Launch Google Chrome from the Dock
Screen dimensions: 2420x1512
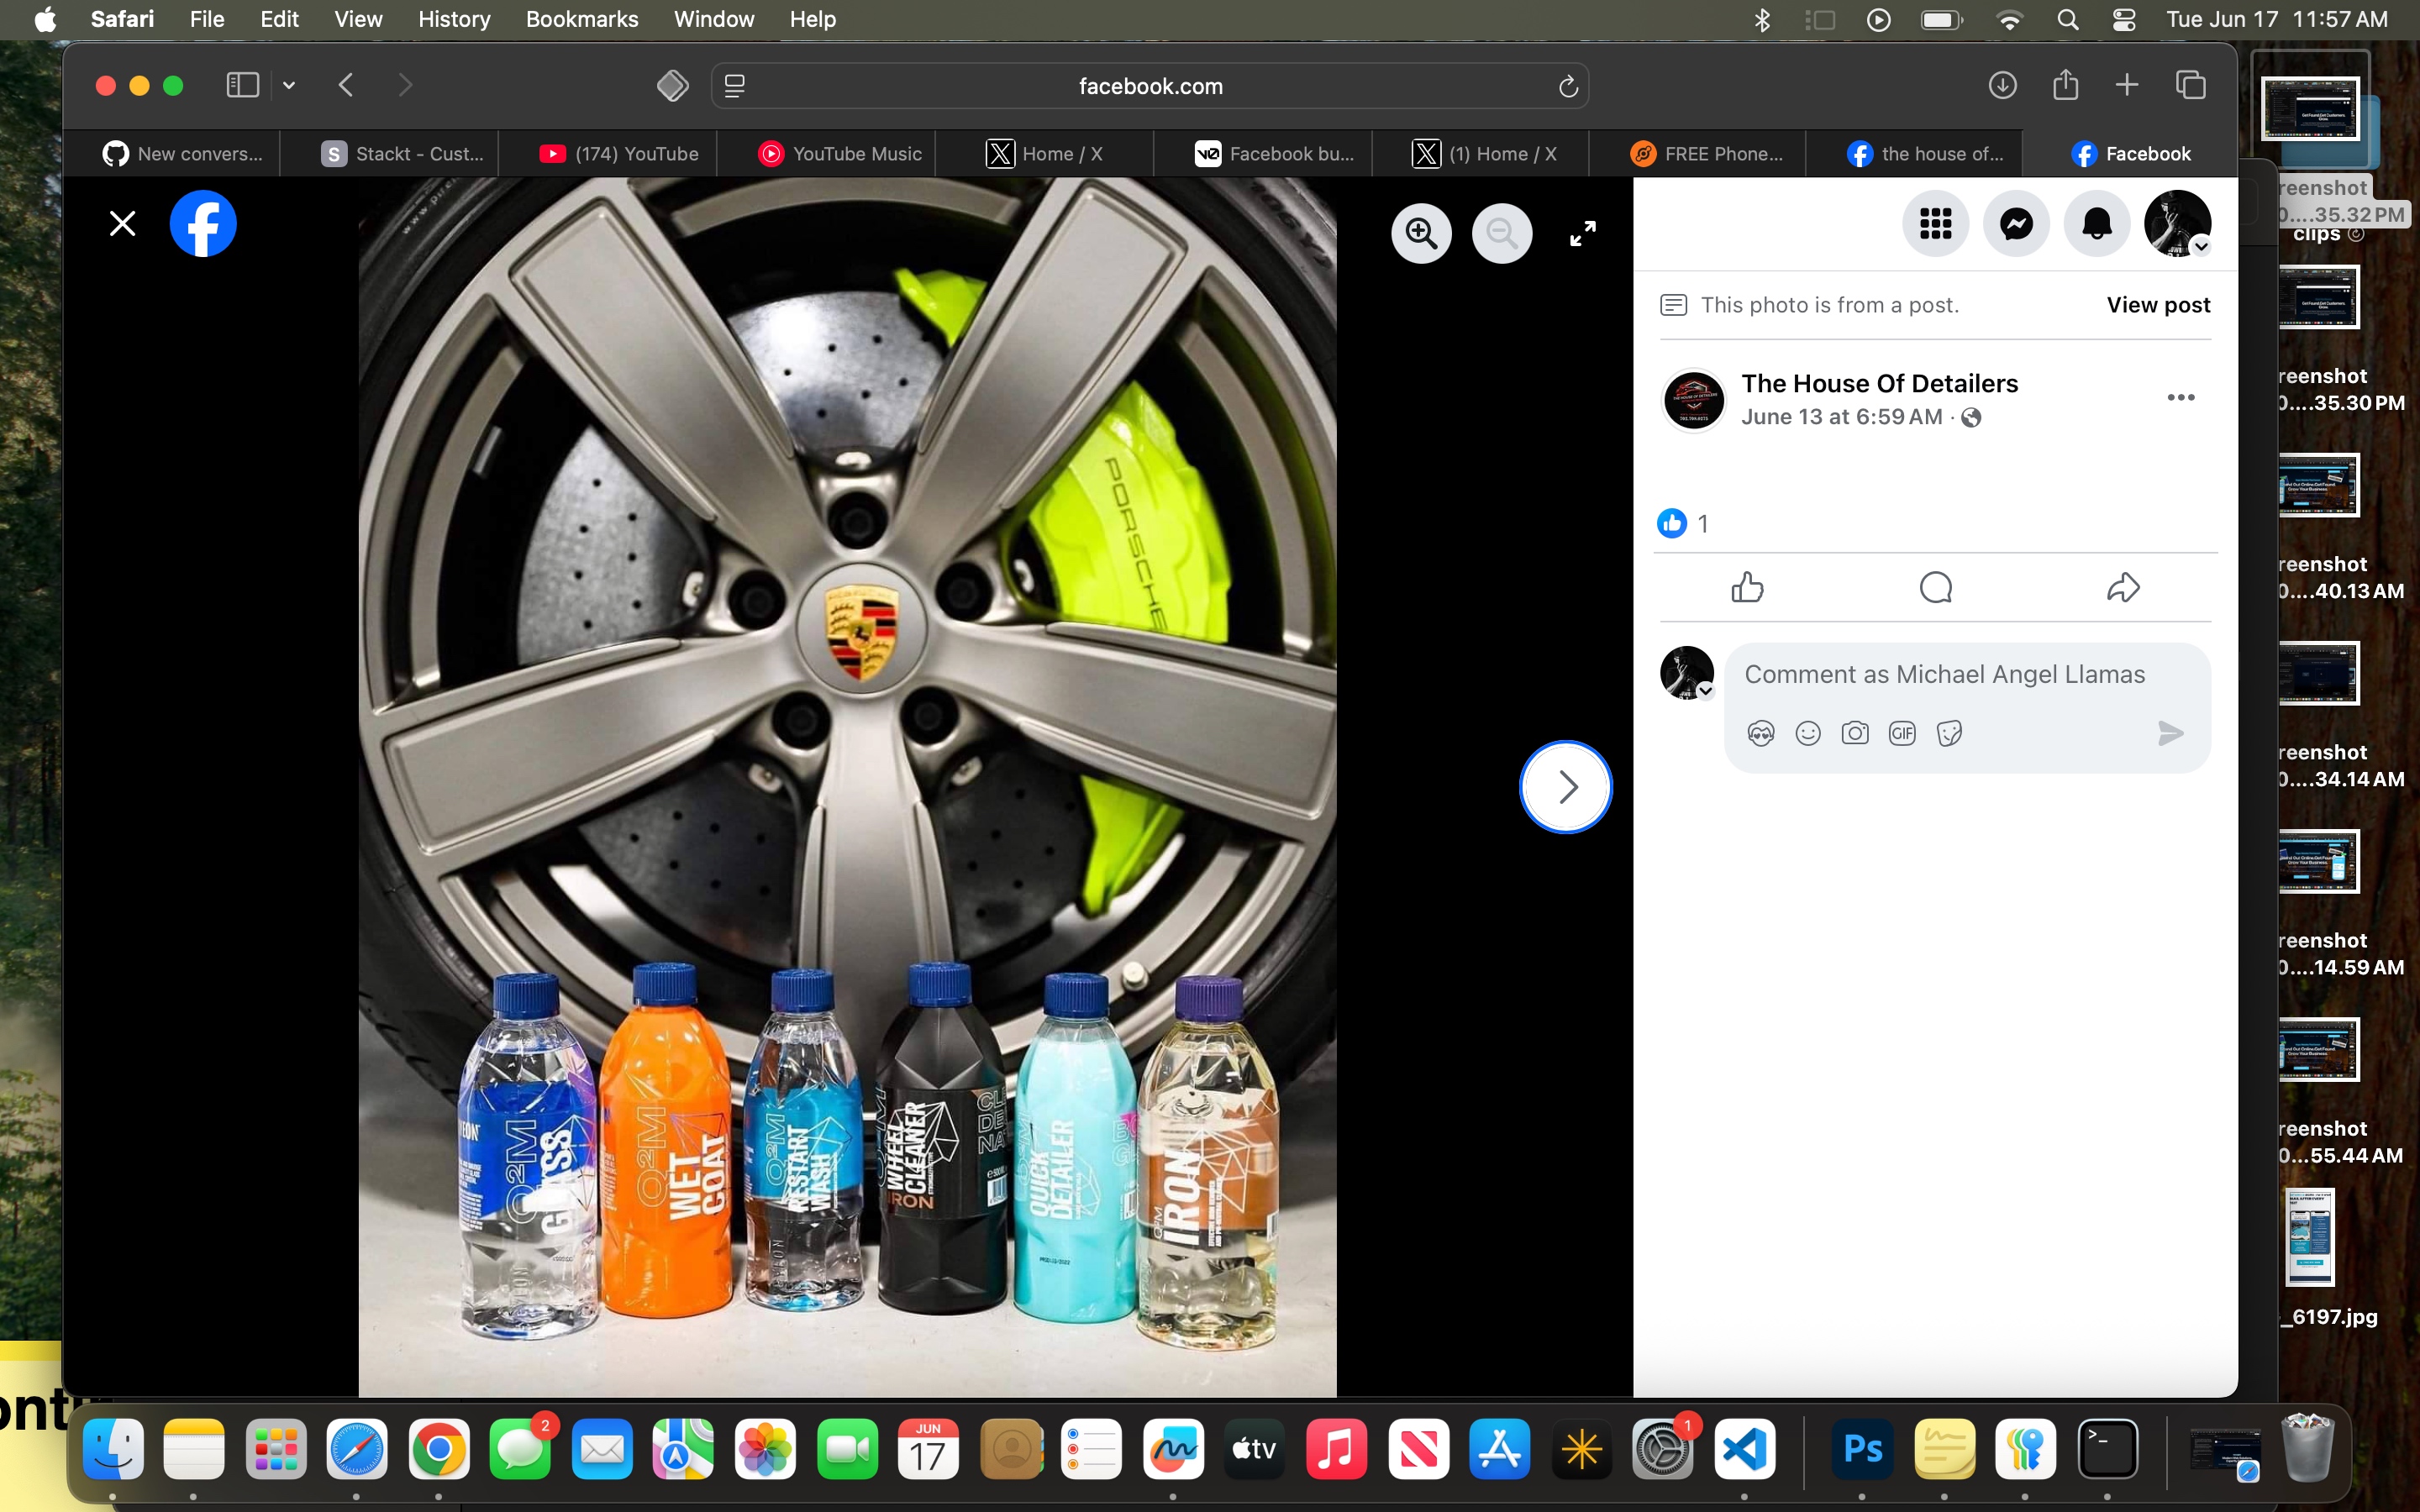click(x=439, y=1448)
